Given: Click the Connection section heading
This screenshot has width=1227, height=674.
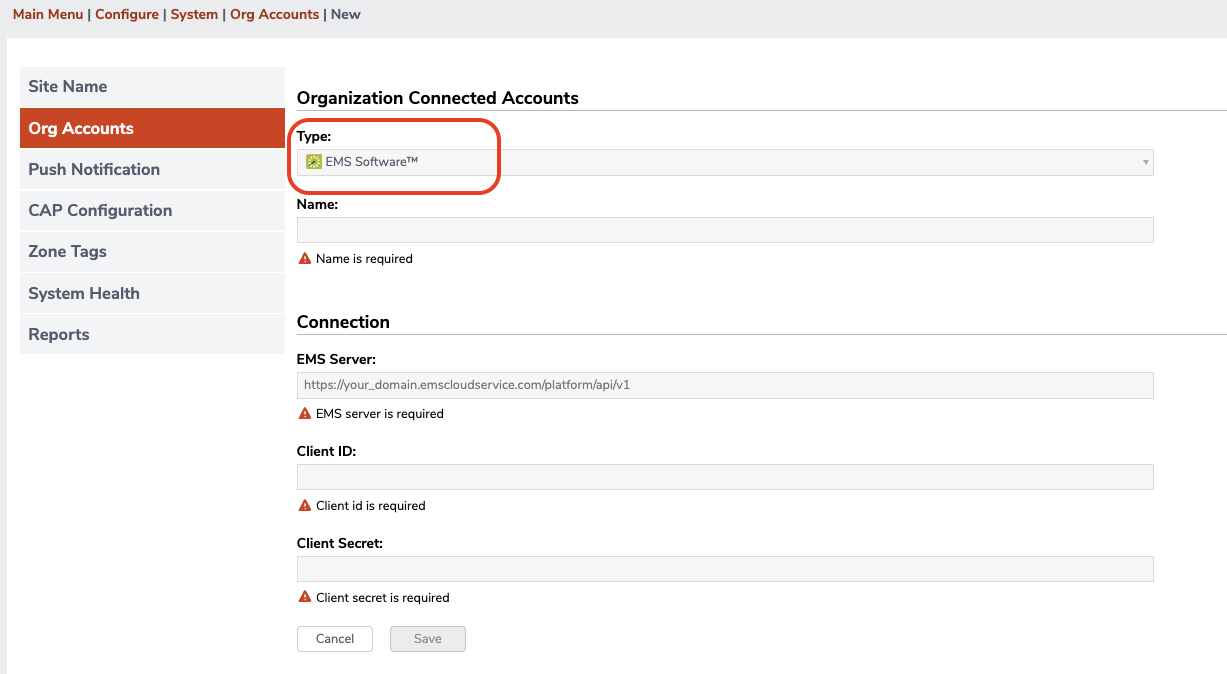Looking at the screenshot, I should [343, 322].
